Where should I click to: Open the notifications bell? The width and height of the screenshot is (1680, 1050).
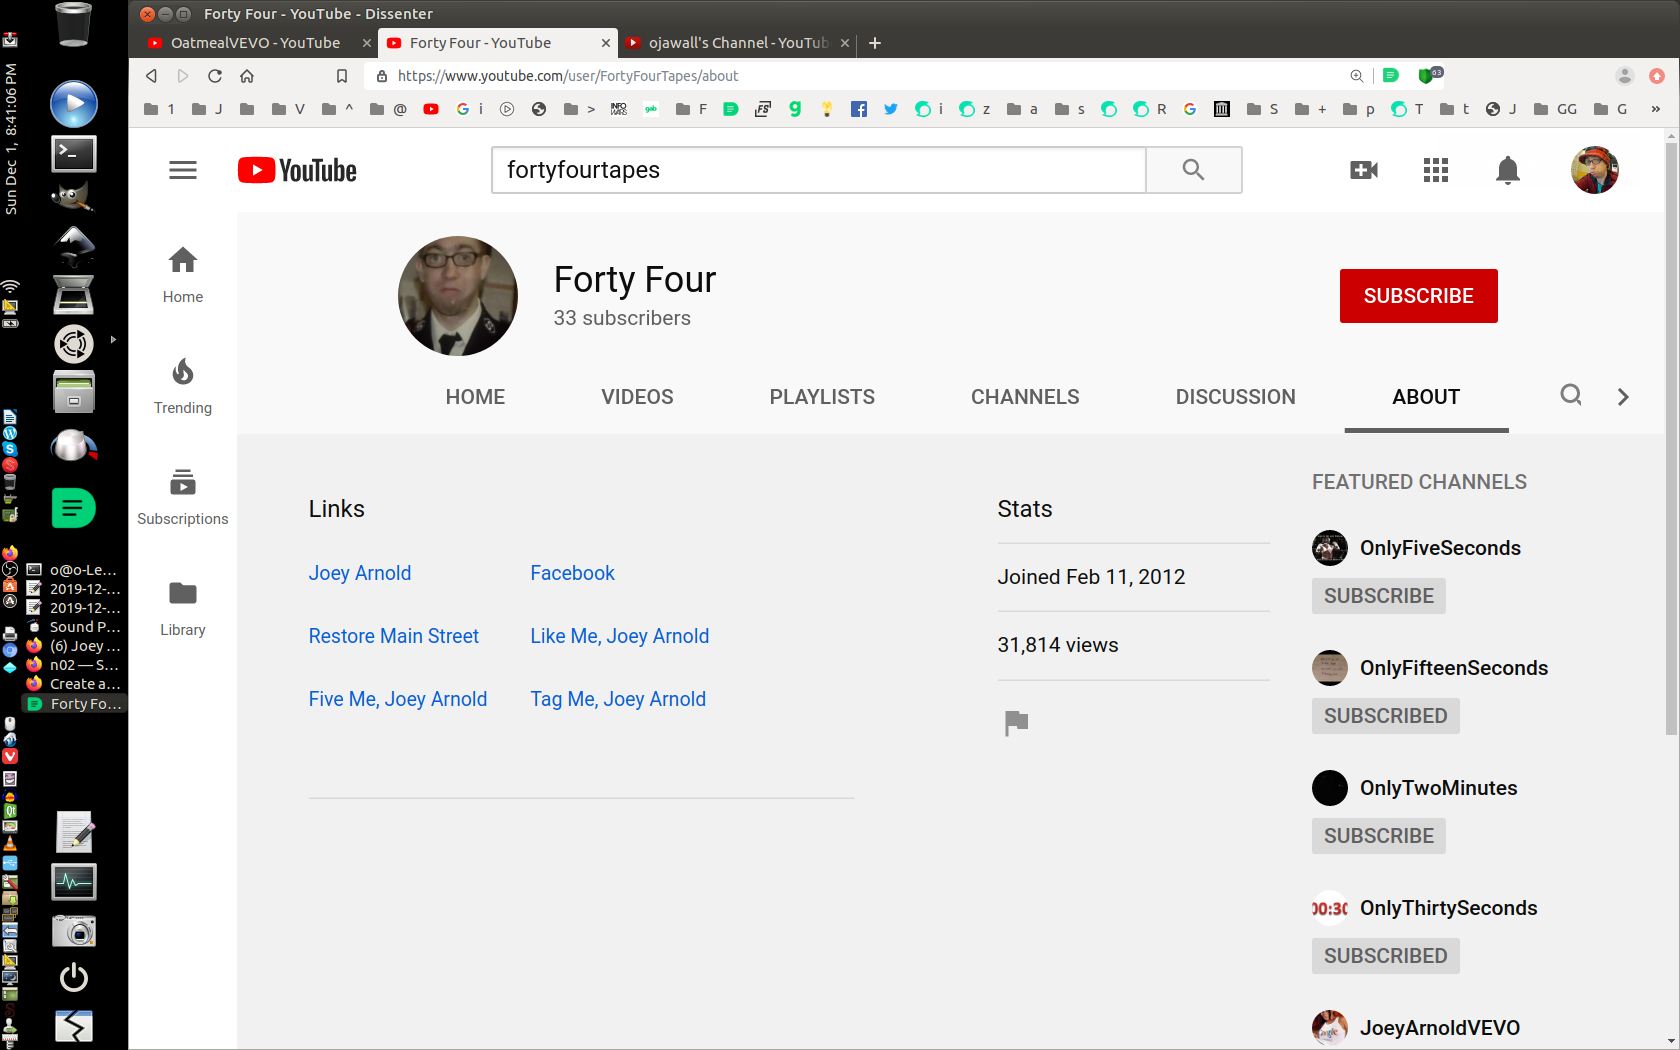(x=1508, y=171)
